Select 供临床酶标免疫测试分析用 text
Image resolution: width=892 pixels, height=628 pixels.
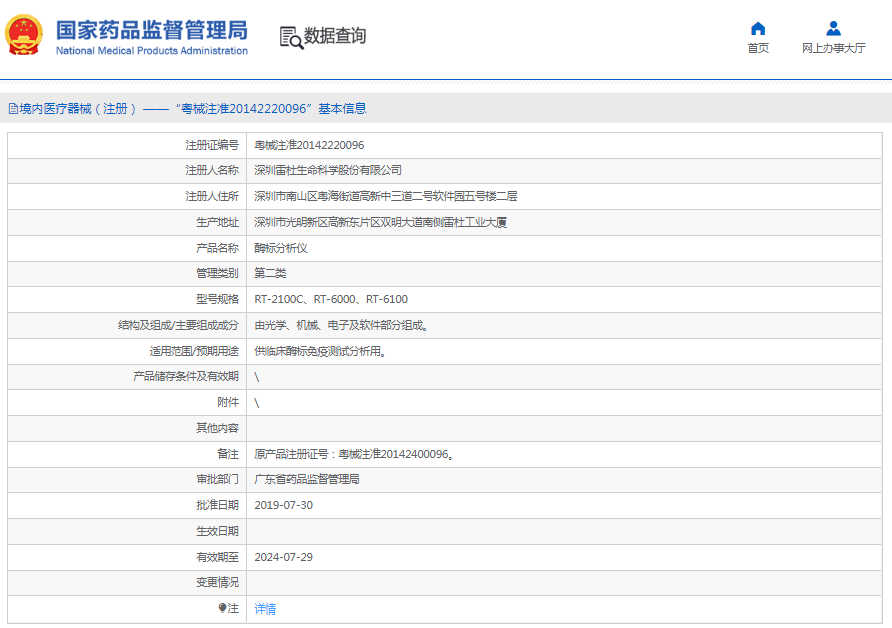320,352
